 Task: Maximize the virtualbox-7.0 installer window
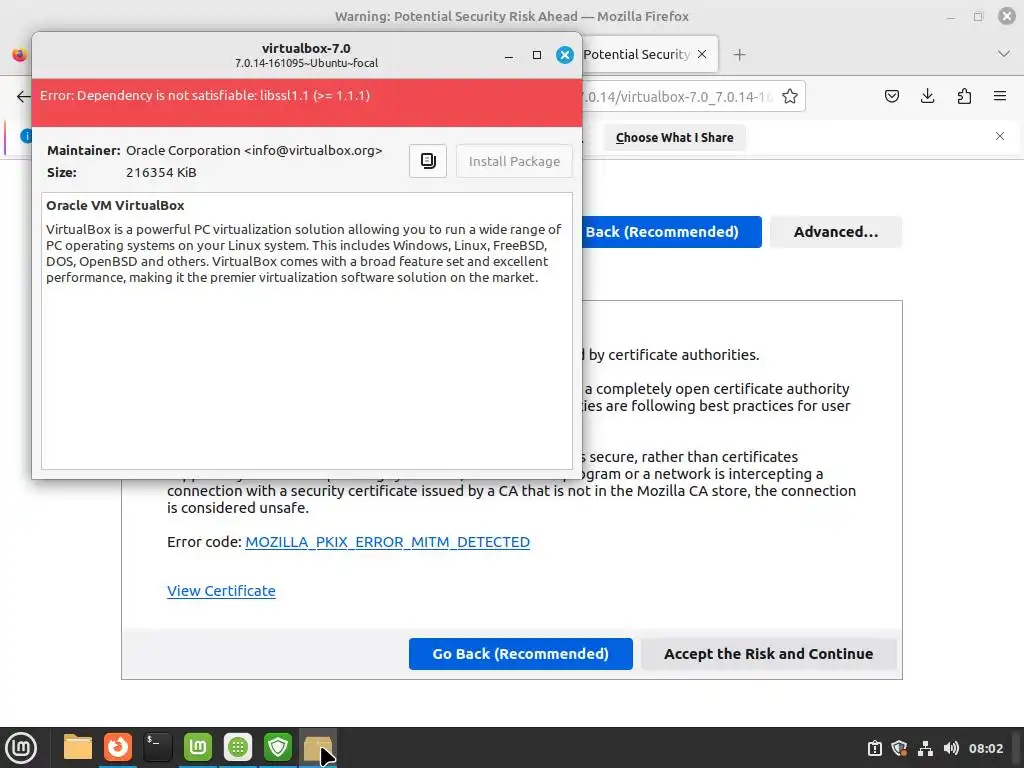(537, 56)
